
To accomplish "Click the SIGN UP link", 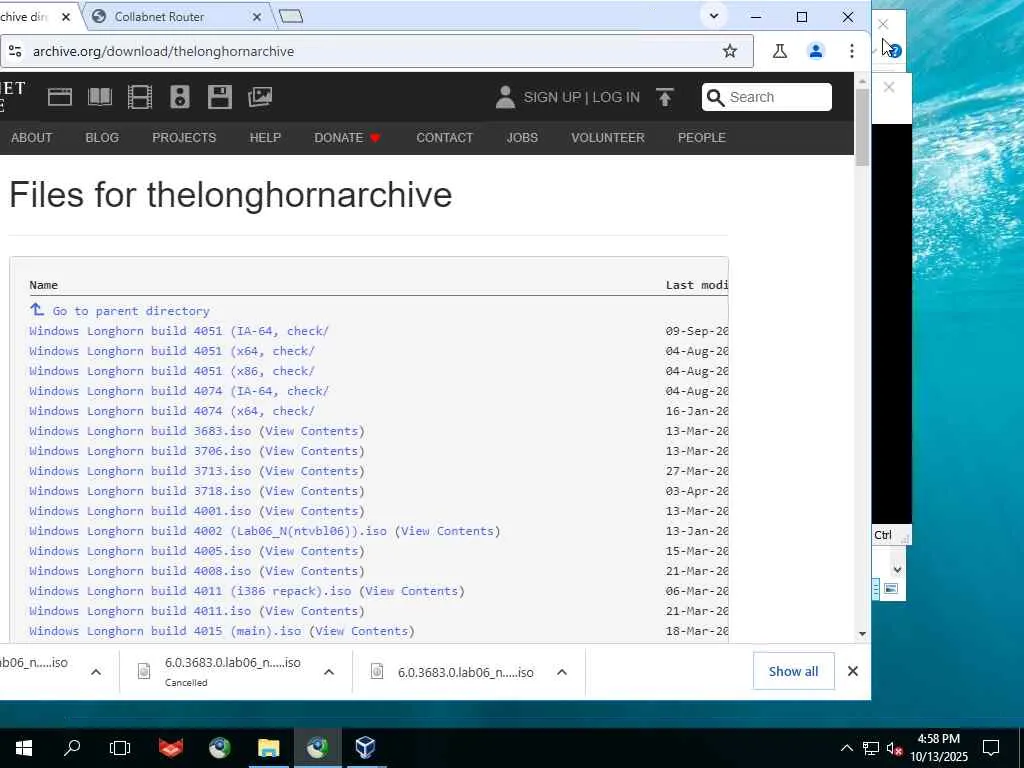I will 552,97.
